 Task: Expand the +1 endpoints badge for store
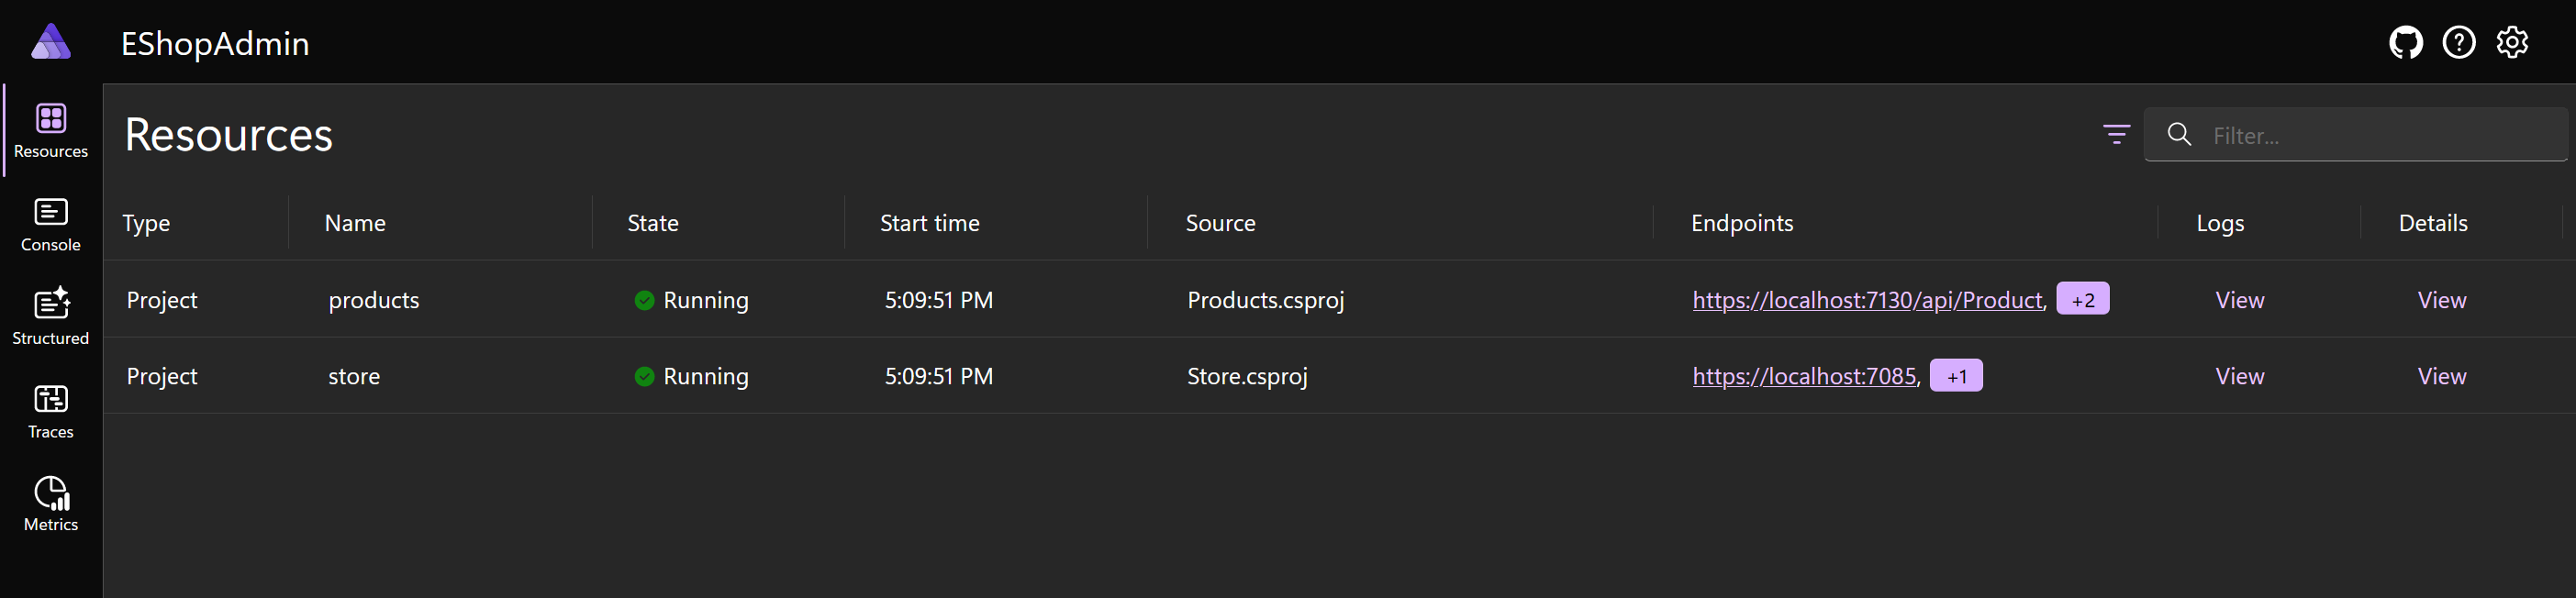pos(1955,376)
